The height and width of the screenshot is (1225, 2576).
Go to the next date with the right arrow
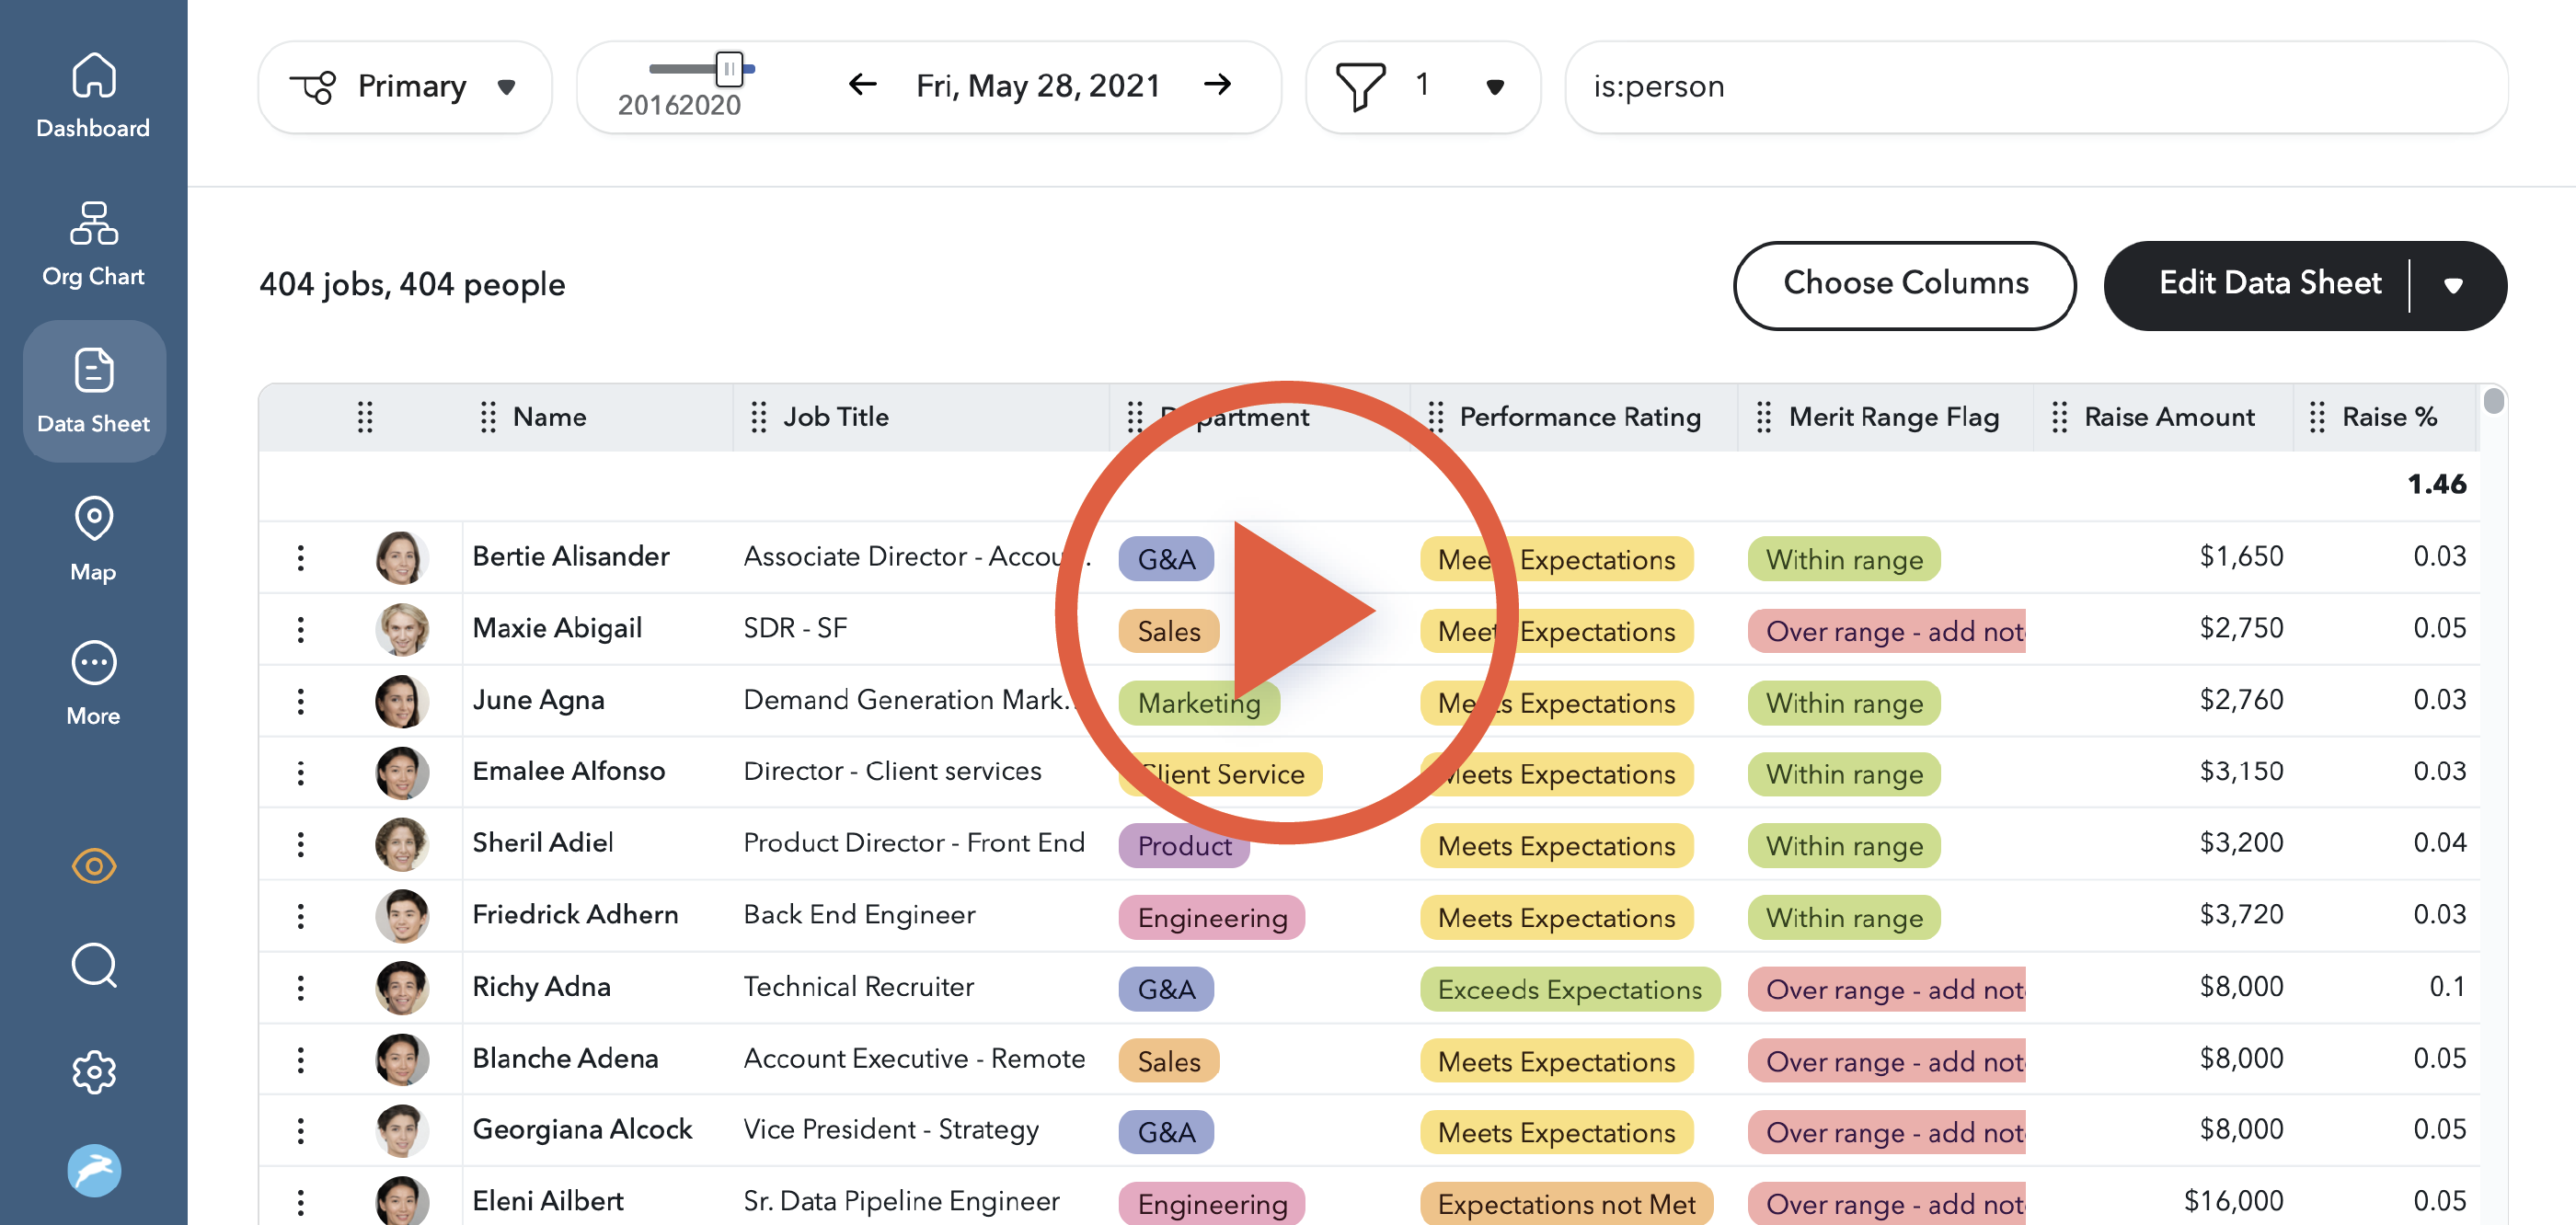(1217, 85)
